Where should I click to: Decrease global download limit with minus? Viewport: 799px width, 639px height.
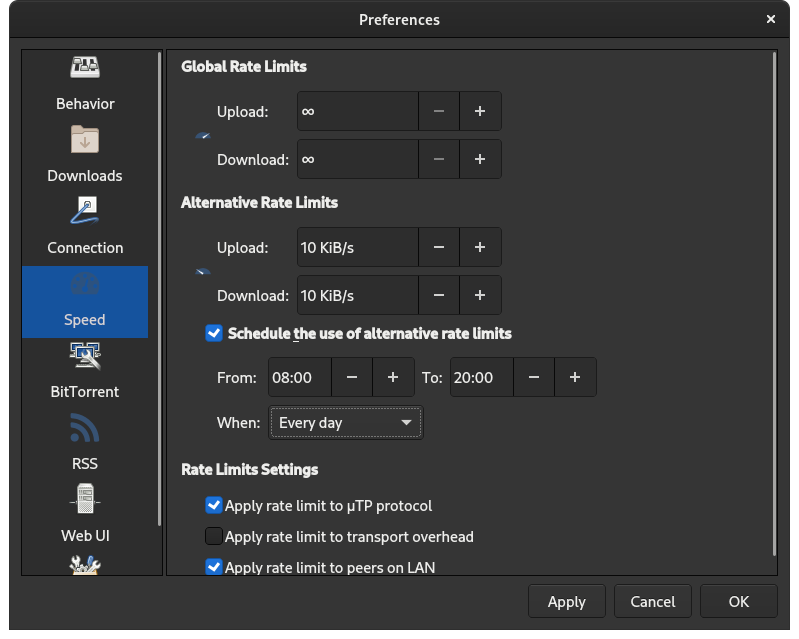[x=439, y=159]
